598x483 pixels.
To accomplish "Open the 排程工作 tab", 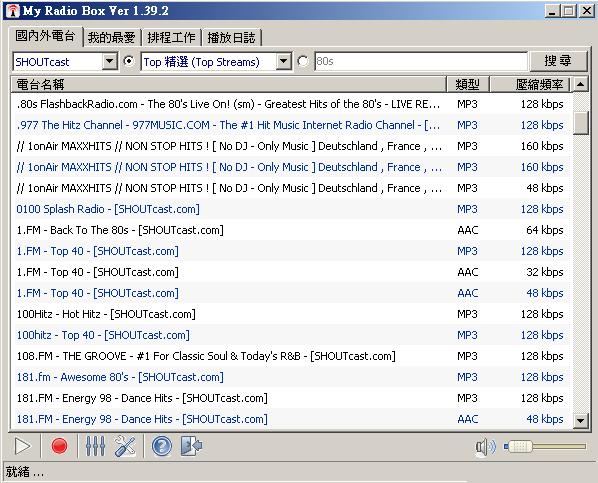I will pyautogui.click(x=171, y=37).
